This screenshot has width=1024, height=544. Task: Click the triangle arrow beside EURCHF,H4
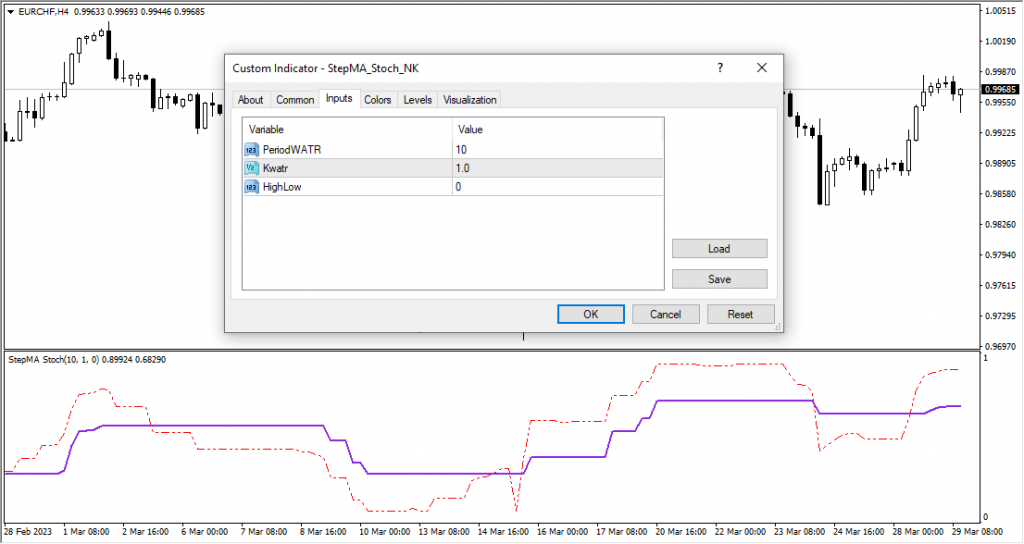[10, 12]
